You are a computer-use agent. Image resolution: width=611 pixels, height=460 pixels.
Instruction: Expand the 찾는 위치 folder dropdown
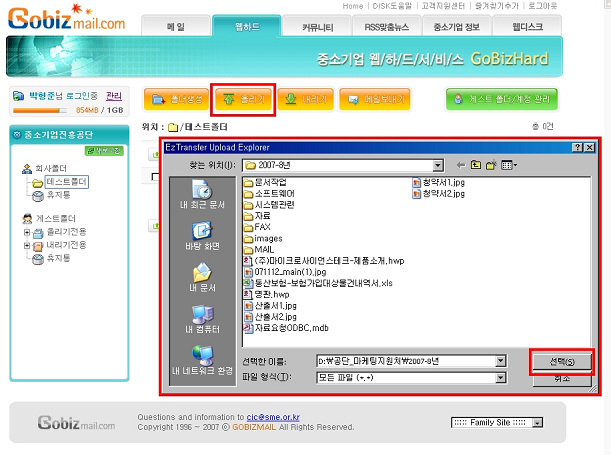[x=438, y=165]
